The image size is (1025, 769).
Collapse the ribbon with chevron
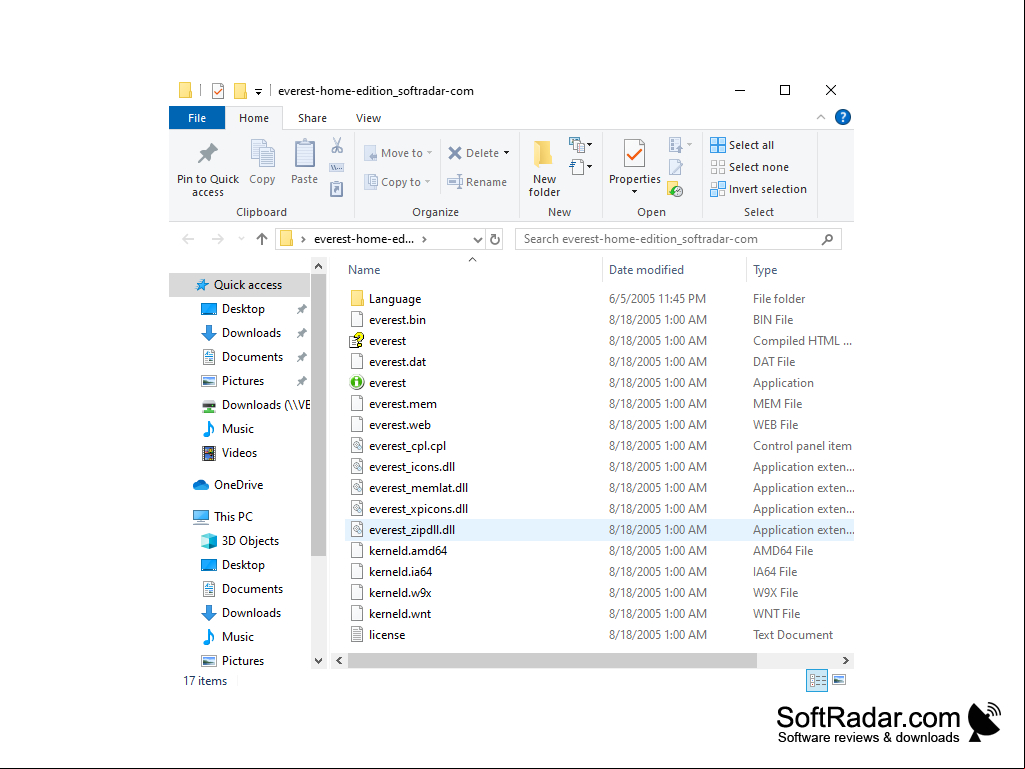tap(820, 118)
